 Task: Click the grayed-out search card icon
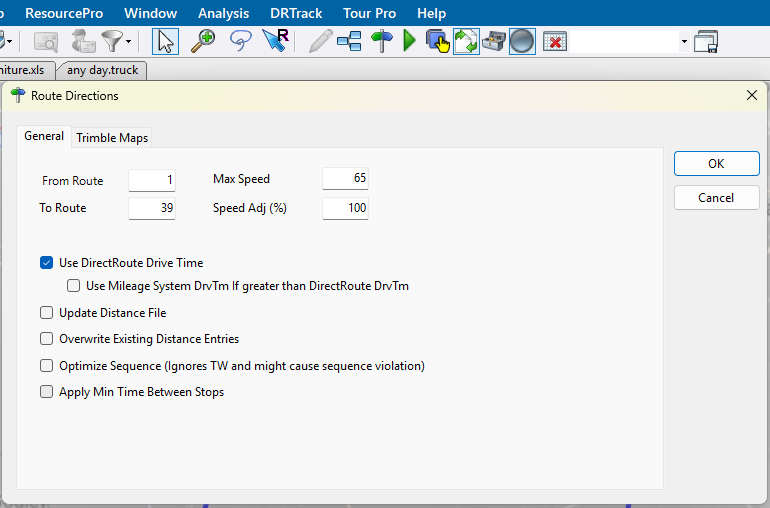(x=46, y=41)
